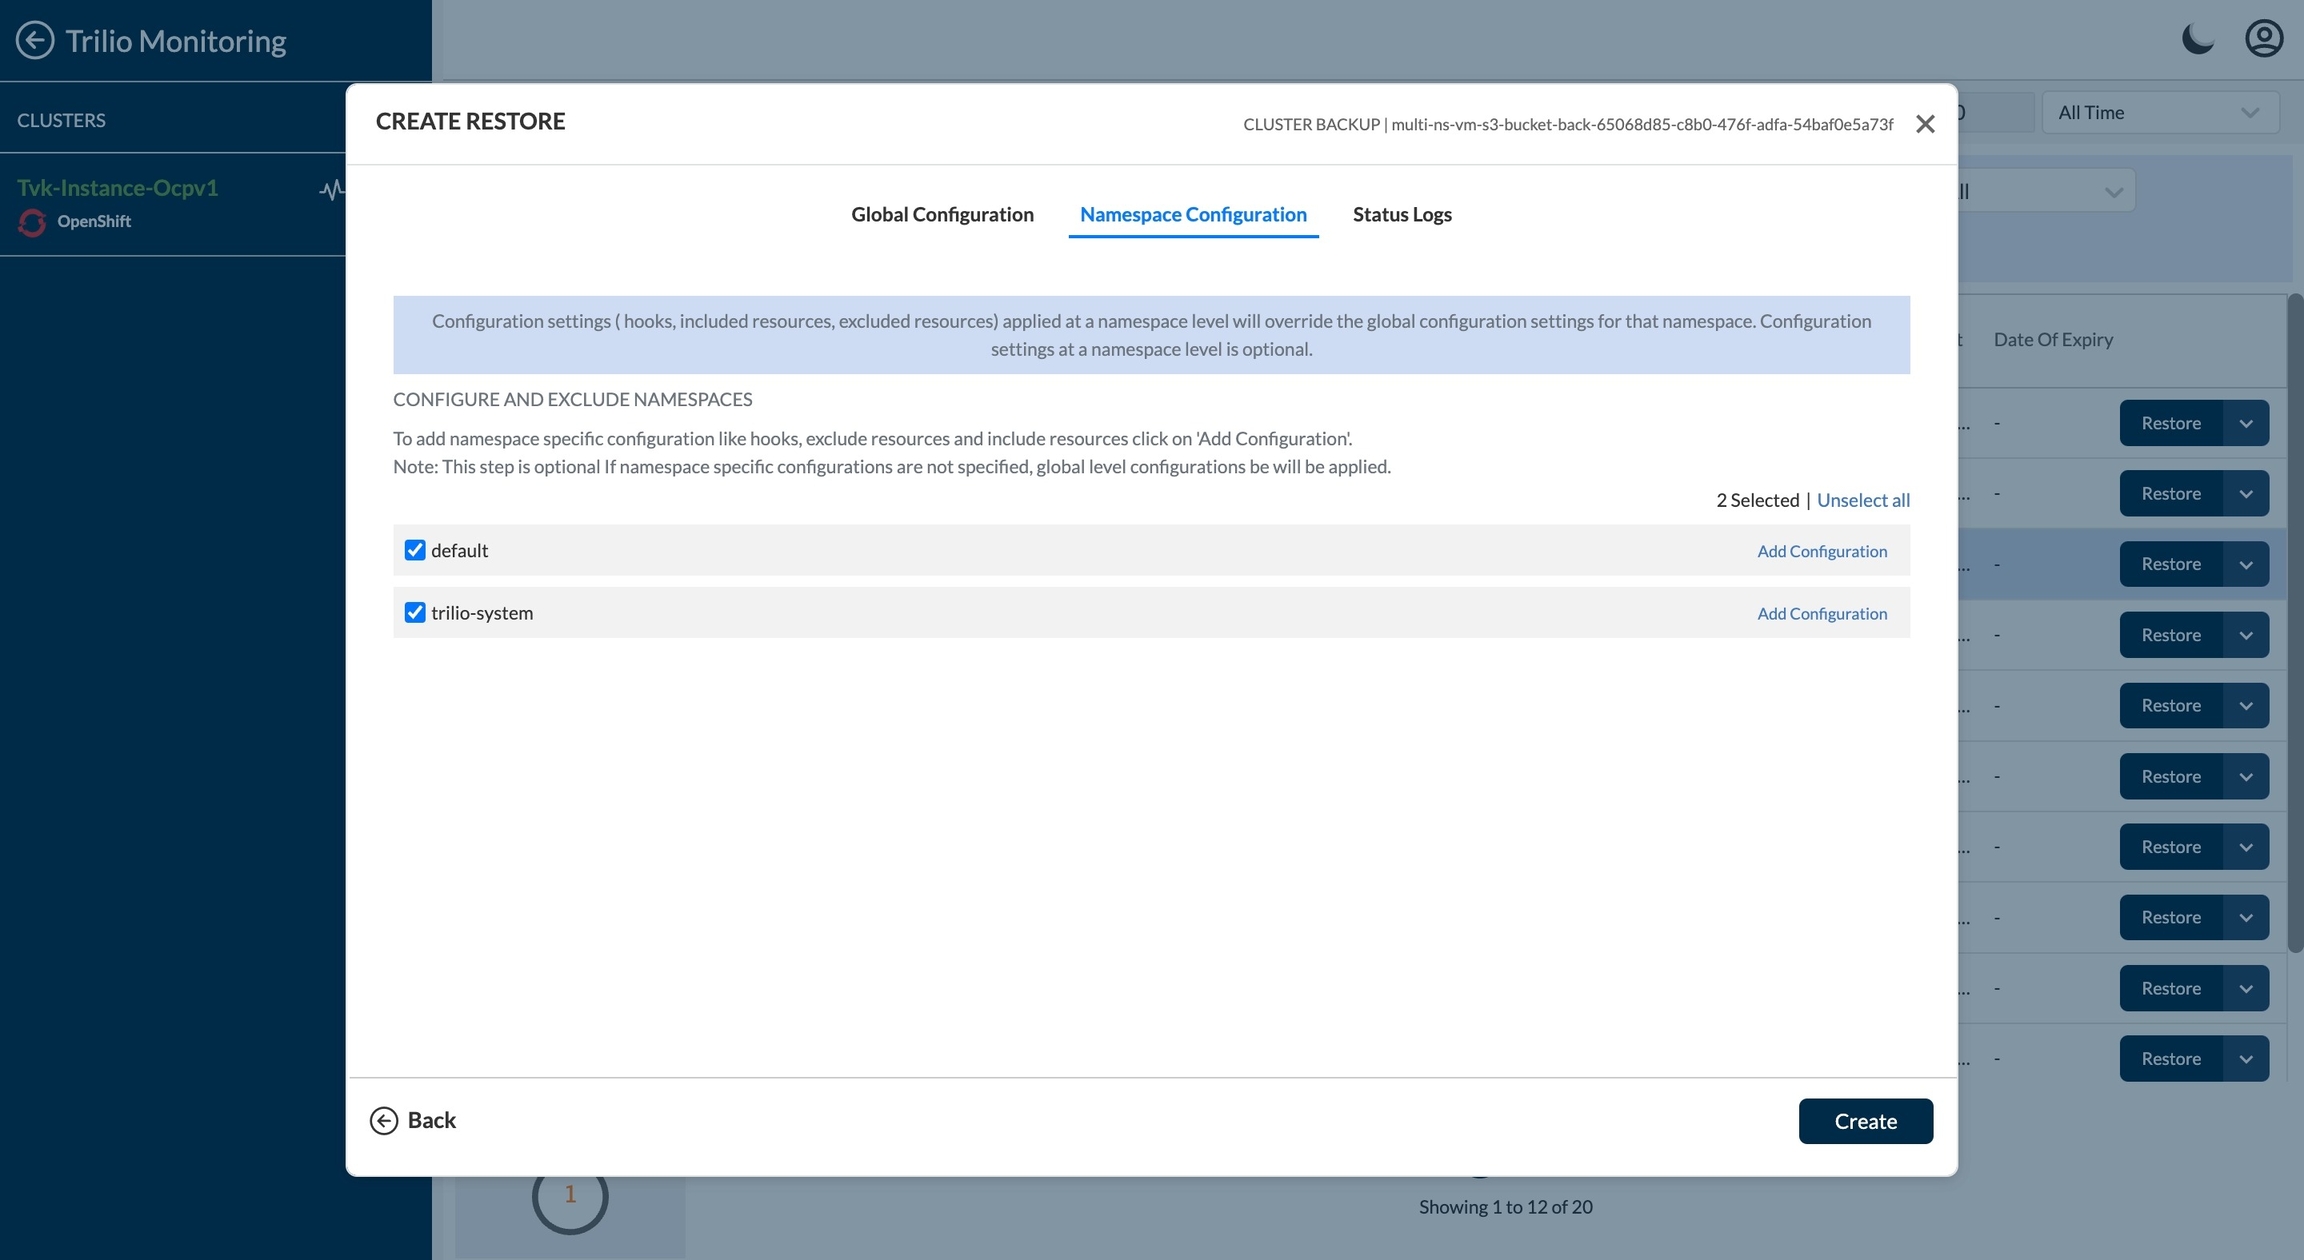Add Configuration for default namespace
Screen dimensions: 2304x1260
[x=1822, y=551]
